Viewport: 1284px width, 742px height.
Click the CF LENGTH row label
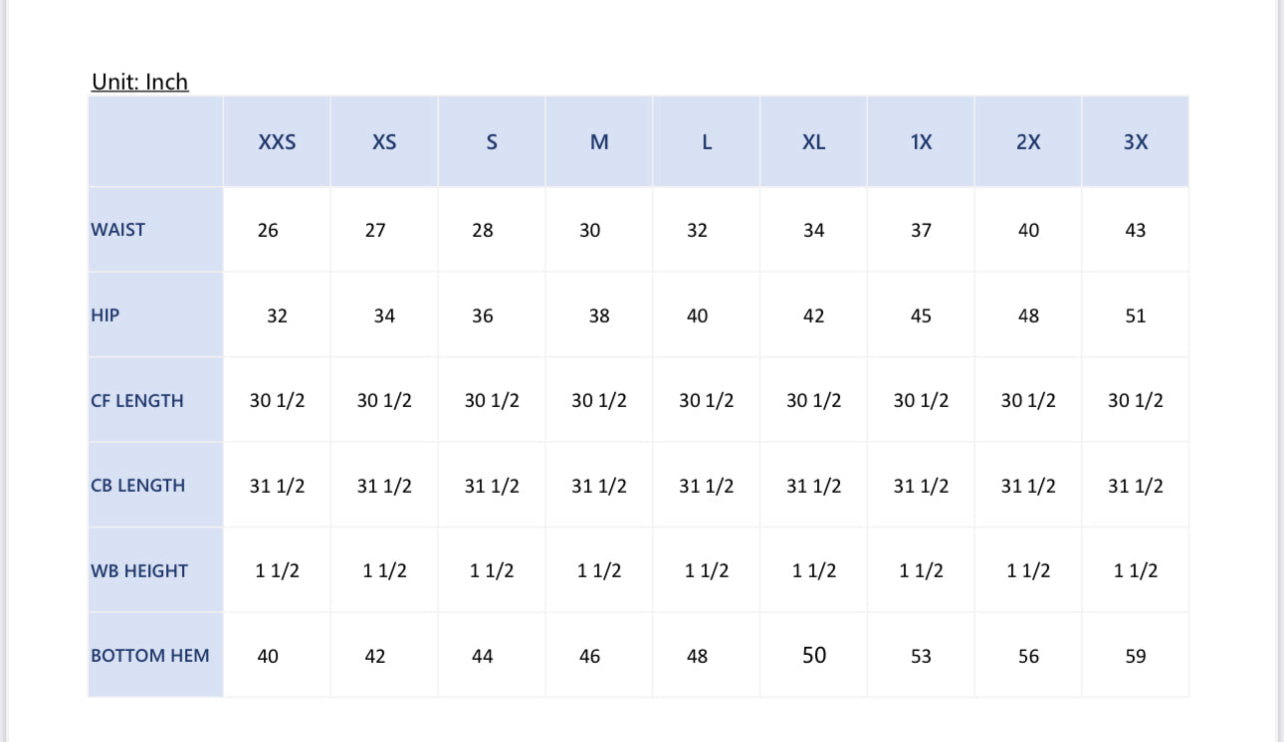[137, 401]
